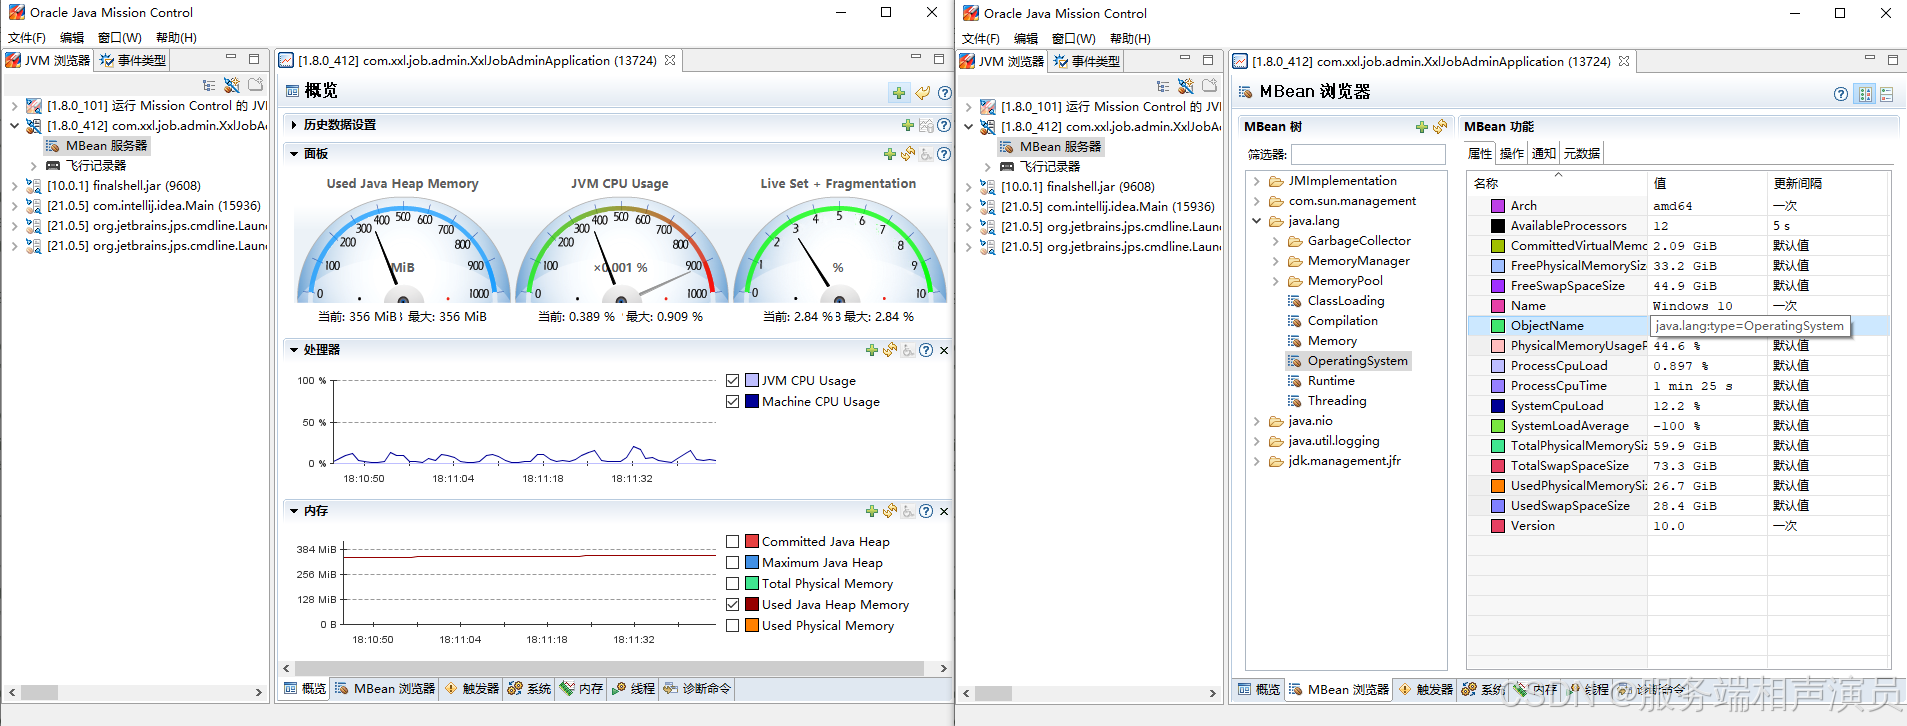Enable Committed Java Heap checkbox

point(733,542)
